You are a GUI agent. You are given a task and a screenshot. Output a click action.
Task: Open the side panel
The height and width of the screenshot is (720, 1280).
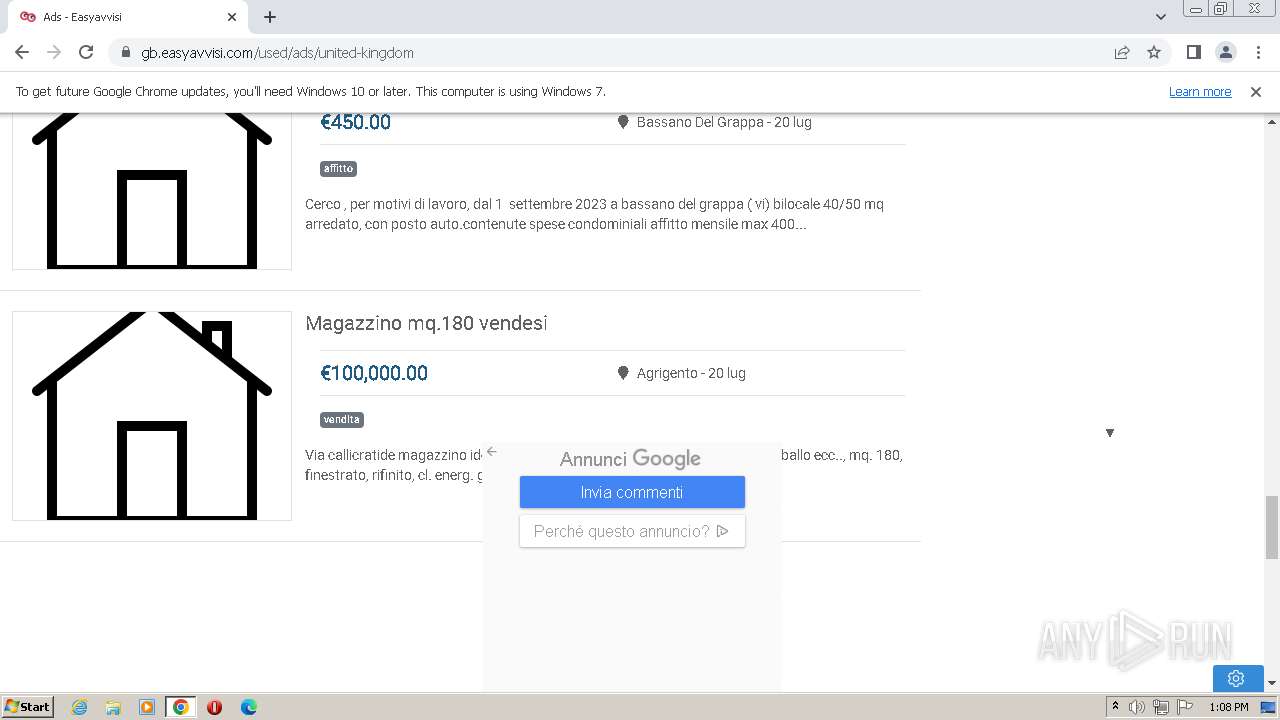[1193, 52]
